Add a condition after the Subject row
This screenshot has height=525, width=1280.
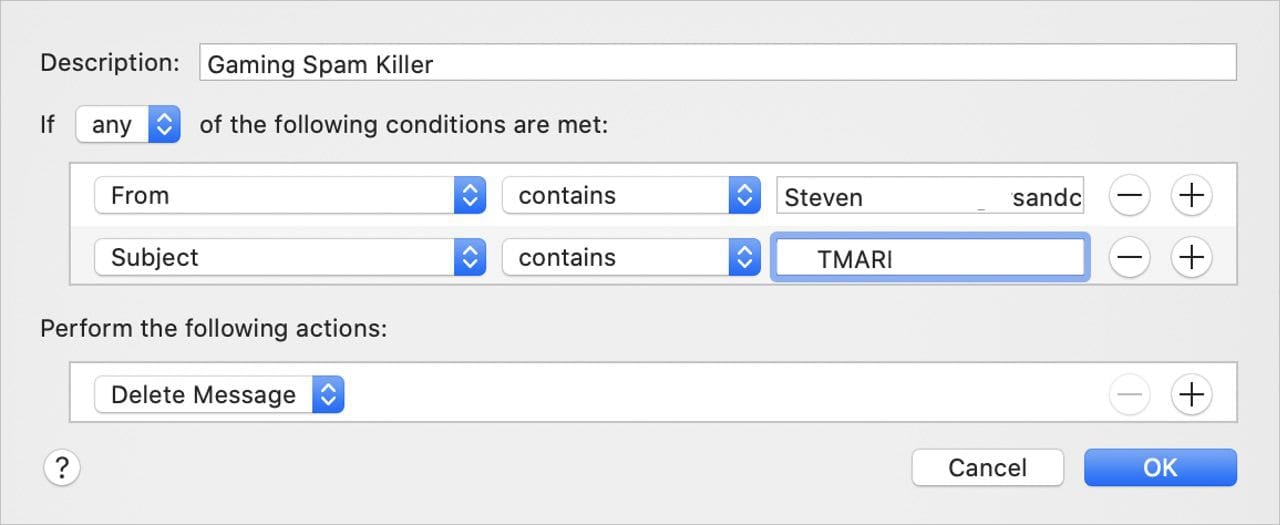[x=1190, y=258]
